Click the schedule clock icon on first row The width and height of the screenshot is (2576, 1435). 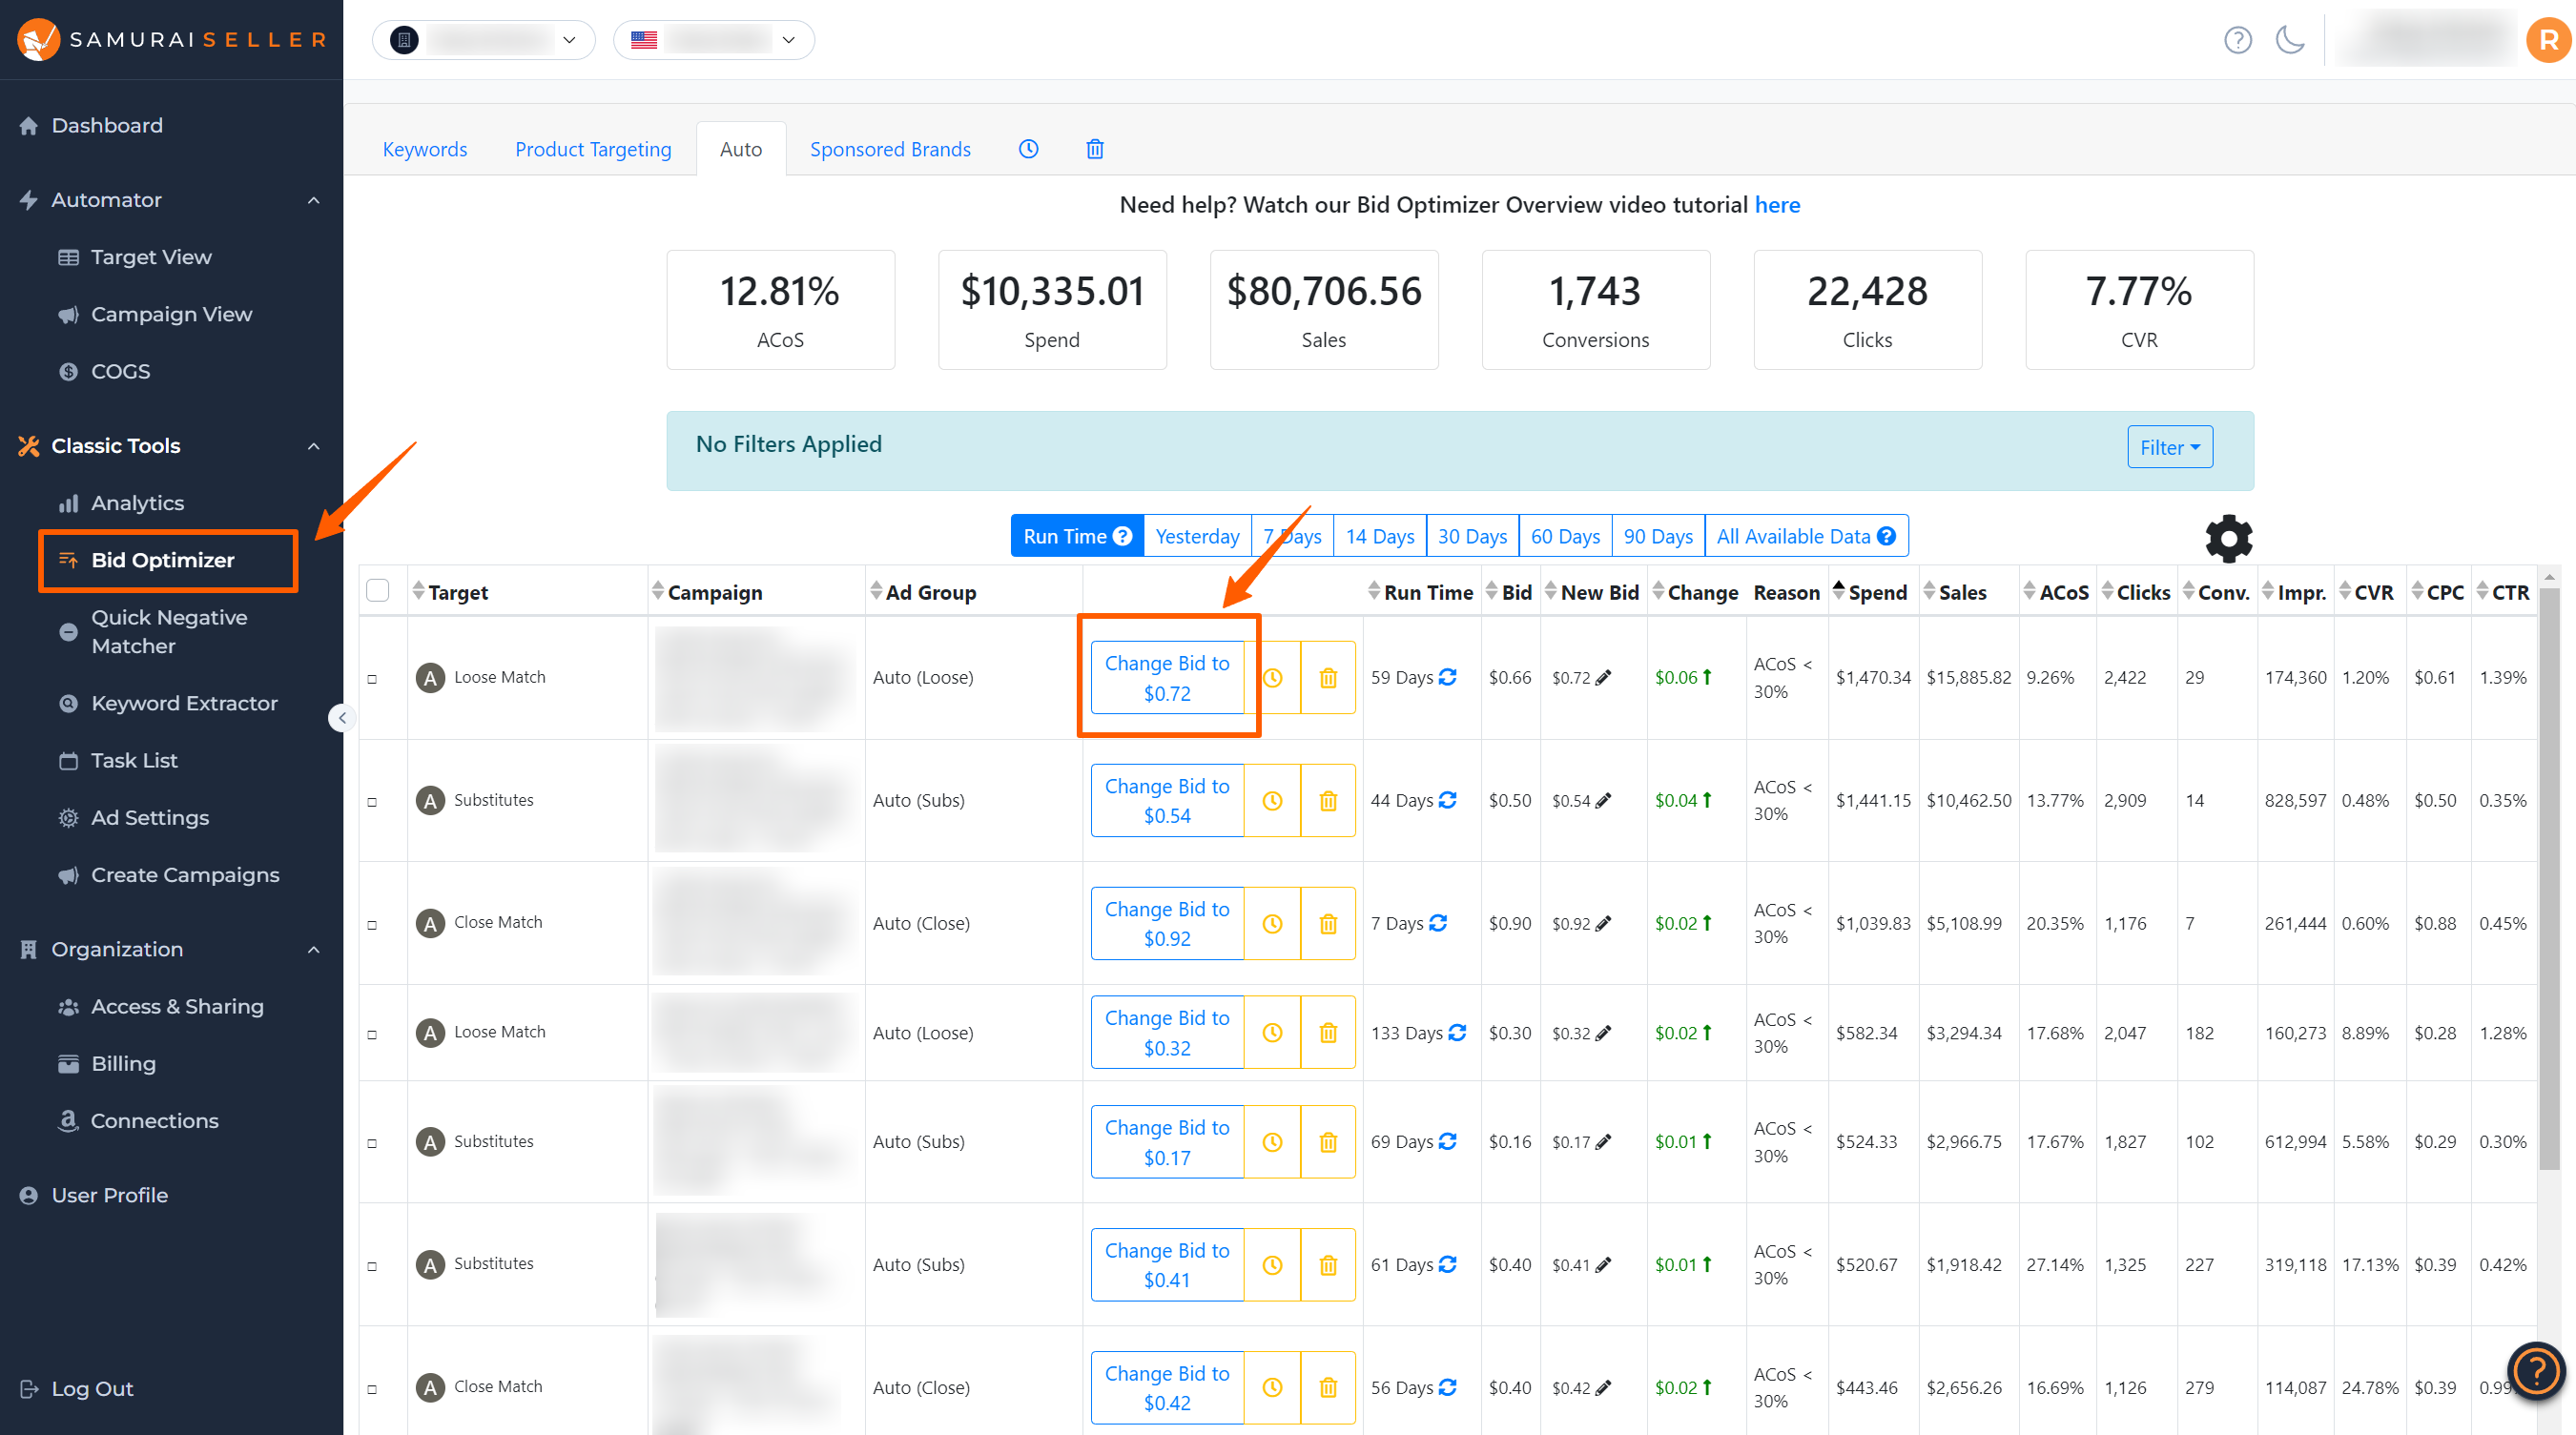click(1274, 679)
